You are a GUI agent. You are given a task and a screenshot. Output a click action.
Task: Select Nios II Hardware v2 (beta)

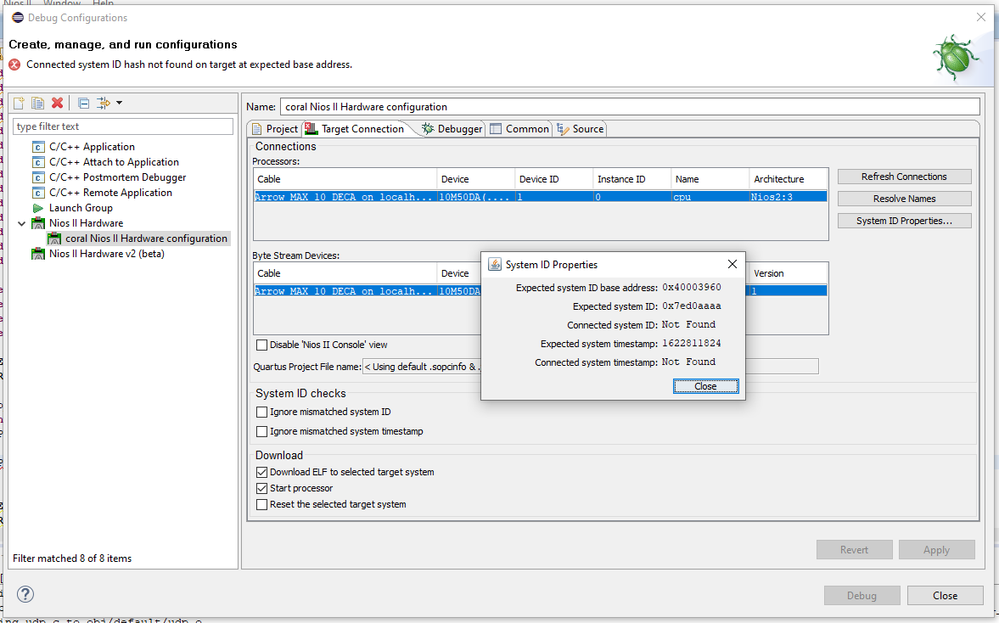point(106,254)
